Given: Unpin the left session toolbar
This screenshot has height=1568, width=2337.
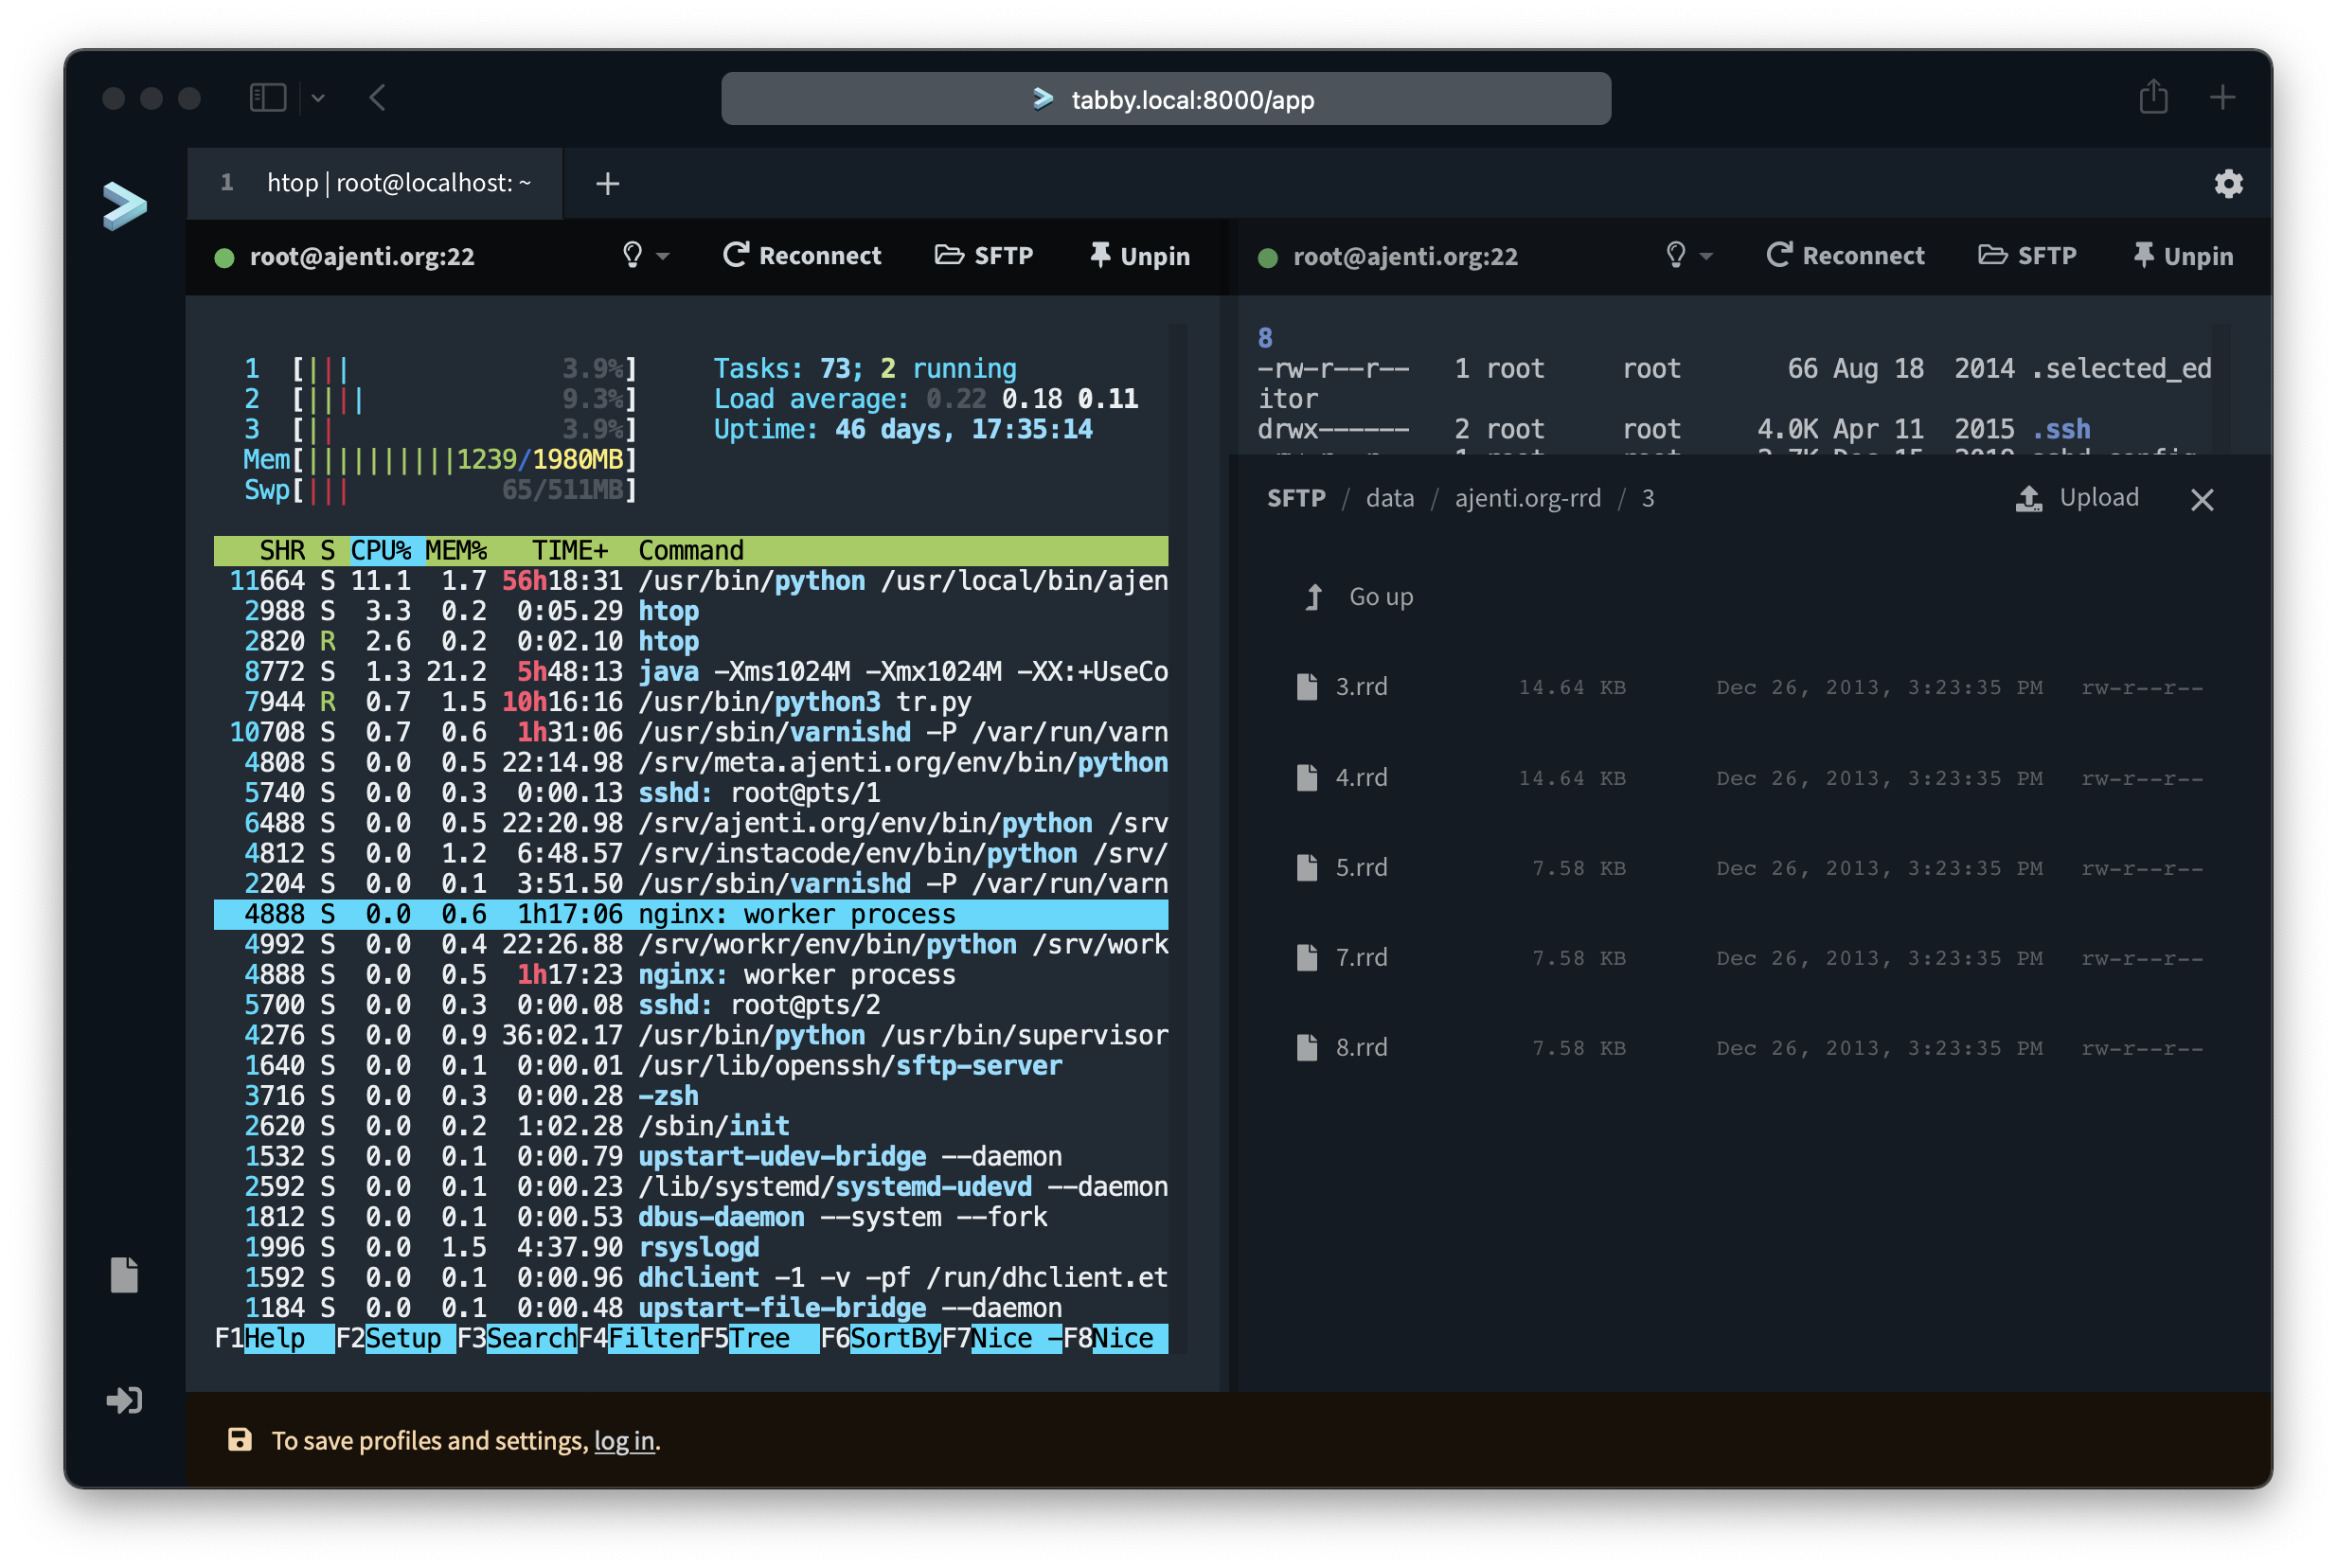Looking at the screenshot, I should [1140, 256].
